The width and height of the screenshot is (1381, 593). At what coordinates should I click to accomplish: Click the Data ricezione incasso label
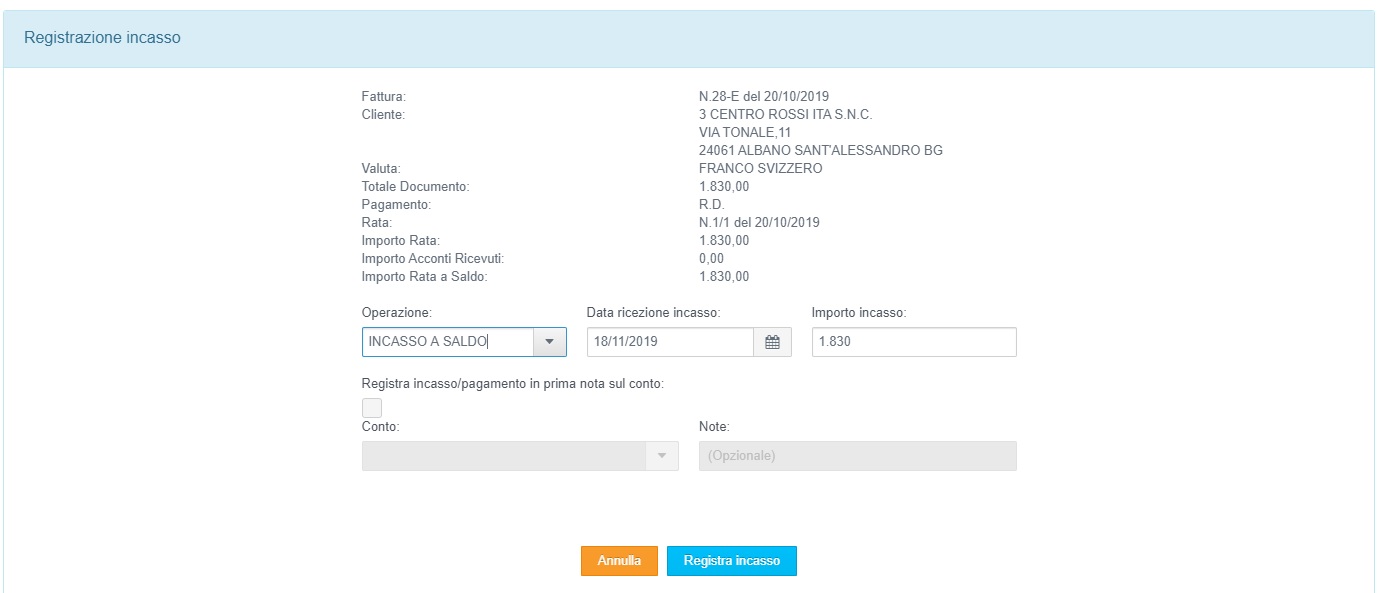653,313
